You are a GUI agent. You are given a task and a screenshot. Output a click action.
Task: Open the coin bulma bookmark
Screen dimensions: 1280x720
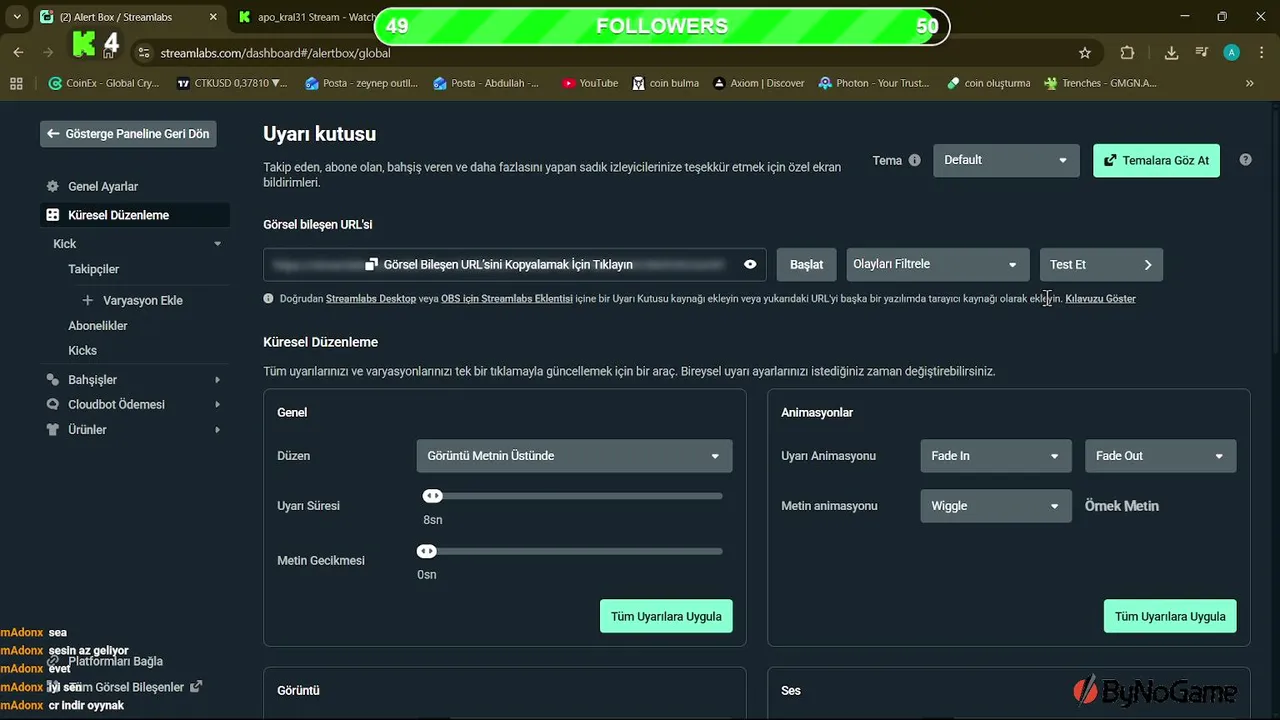(666, 83)
